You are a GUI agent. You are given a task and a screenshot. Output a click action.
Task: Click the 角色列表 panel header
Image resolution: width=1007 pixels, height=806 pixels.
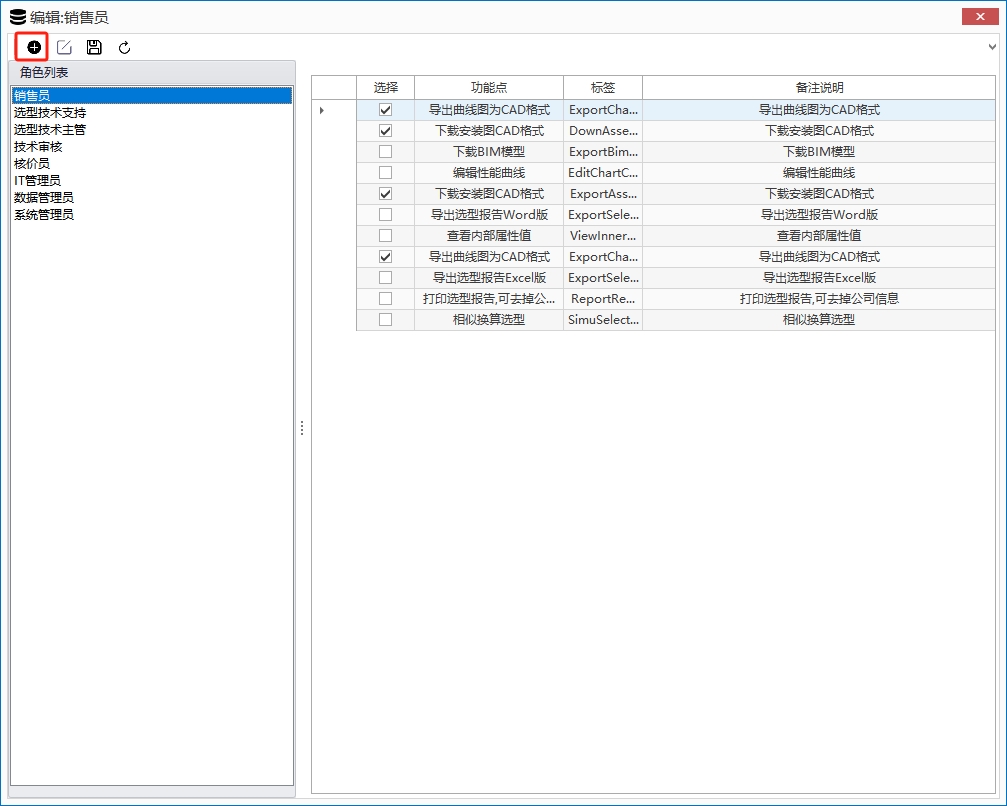[x=152, y=73]
